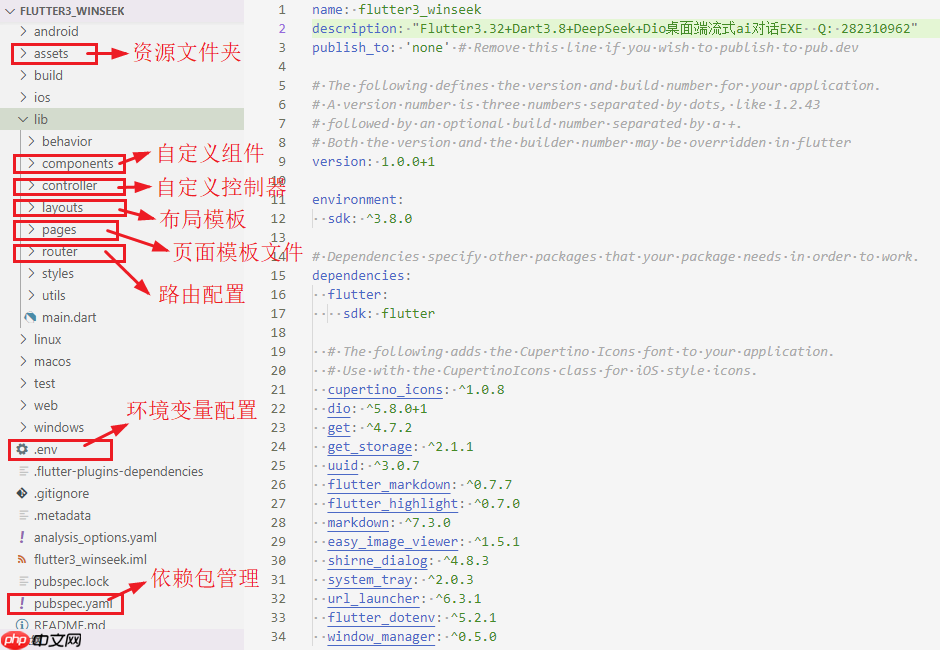Open the main.dart file
This screenshot has width=940, height=650.
click(x=69, y=317)
